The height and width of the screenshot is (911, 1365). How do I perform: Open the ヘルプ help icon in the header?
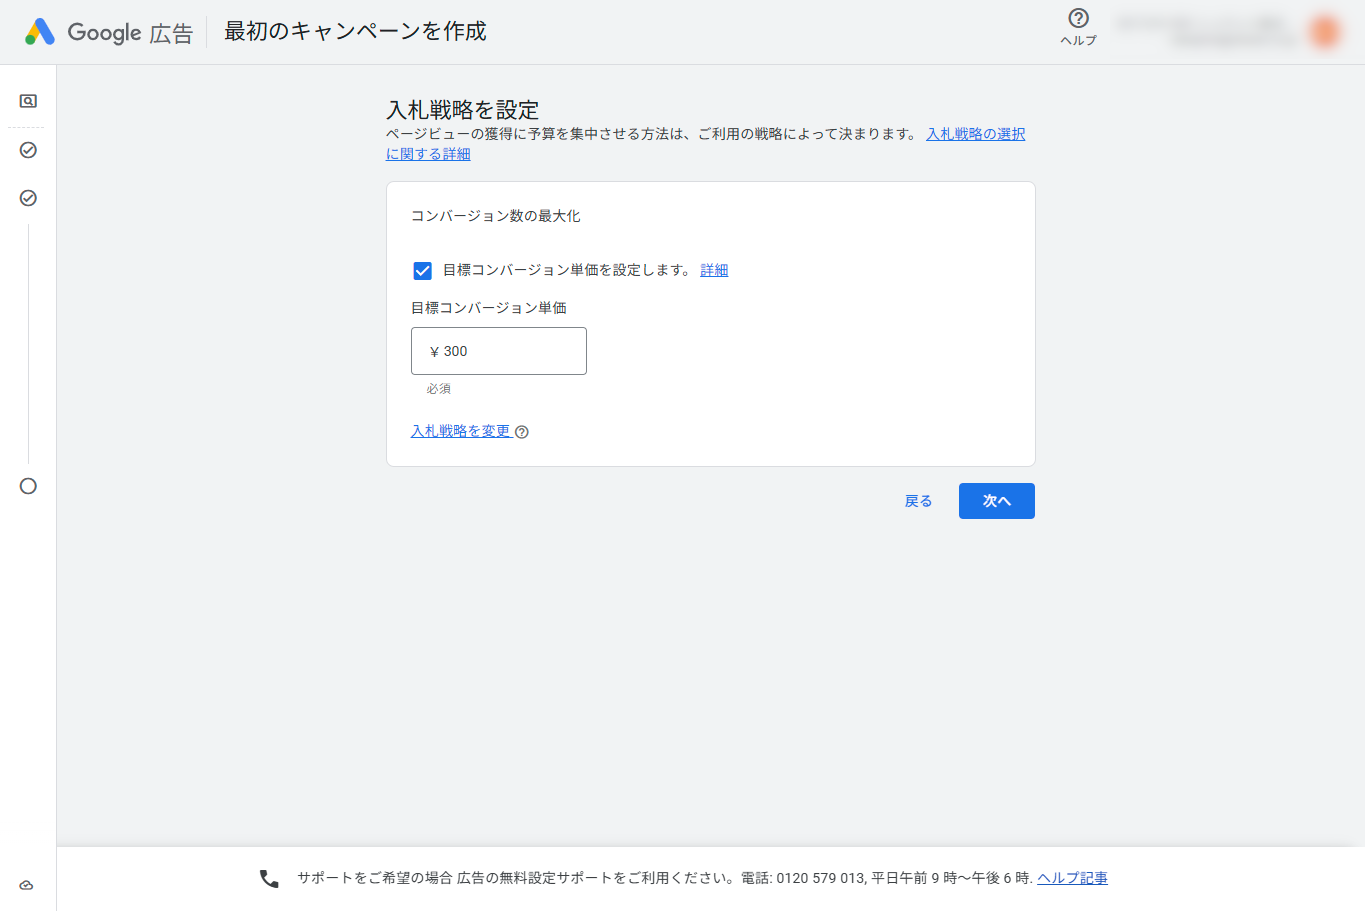1077,21
